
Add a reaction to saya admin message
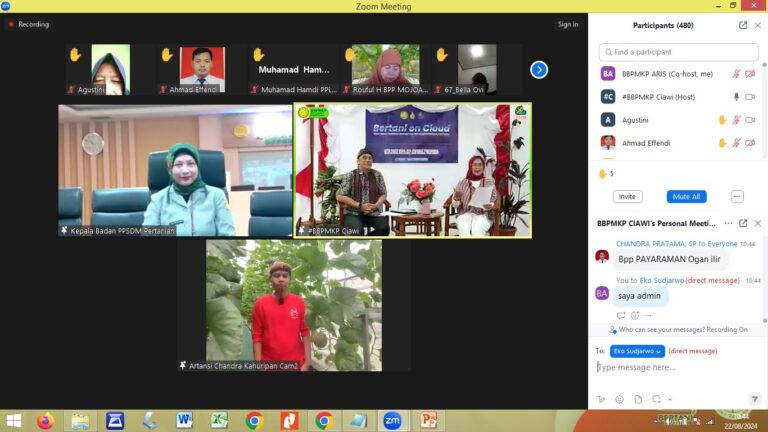point(635,315)
